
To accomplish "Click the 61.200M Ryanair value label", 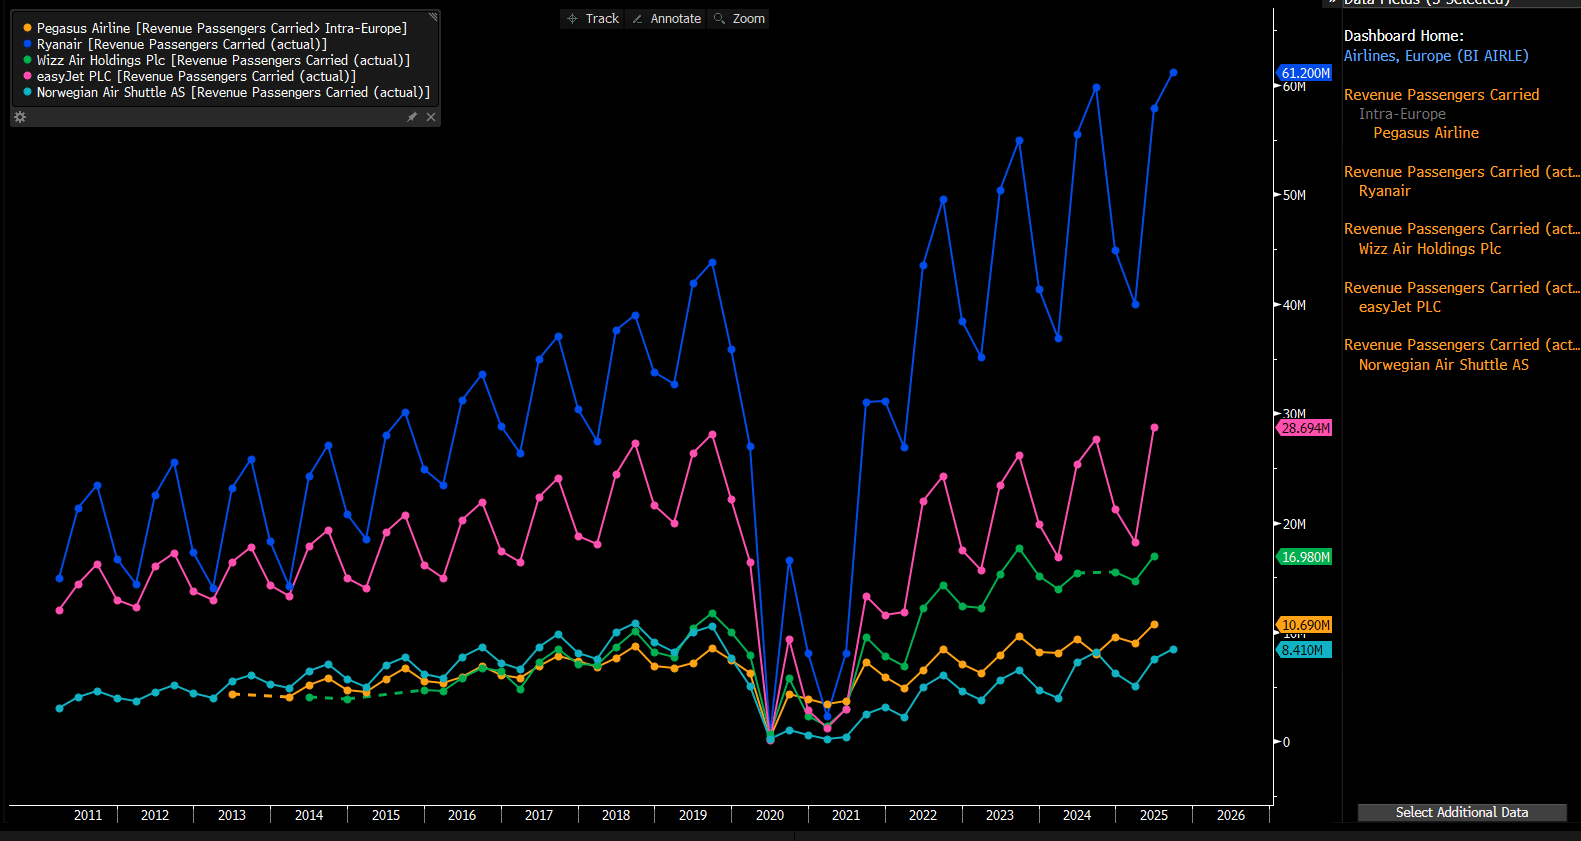I will pos(1305,73).
